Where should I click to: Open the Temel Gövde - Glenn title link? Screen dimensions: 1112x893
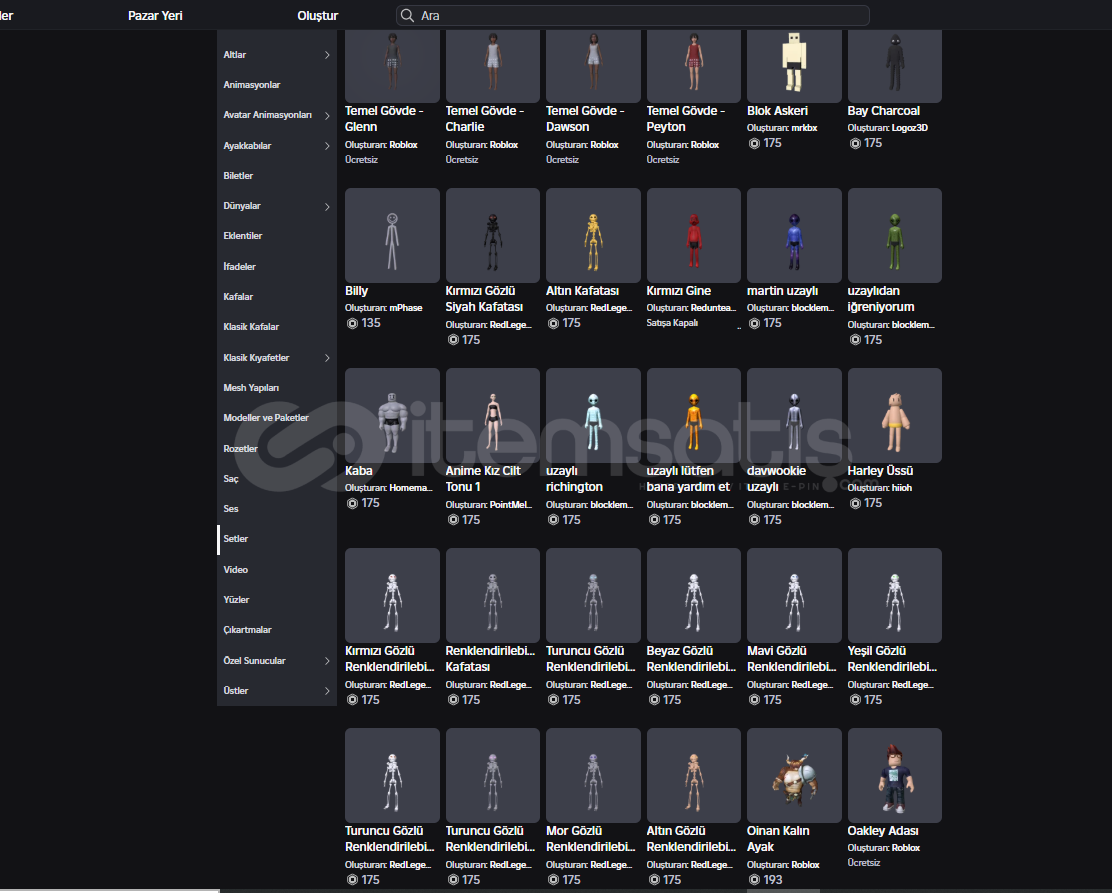click(384, 119)
